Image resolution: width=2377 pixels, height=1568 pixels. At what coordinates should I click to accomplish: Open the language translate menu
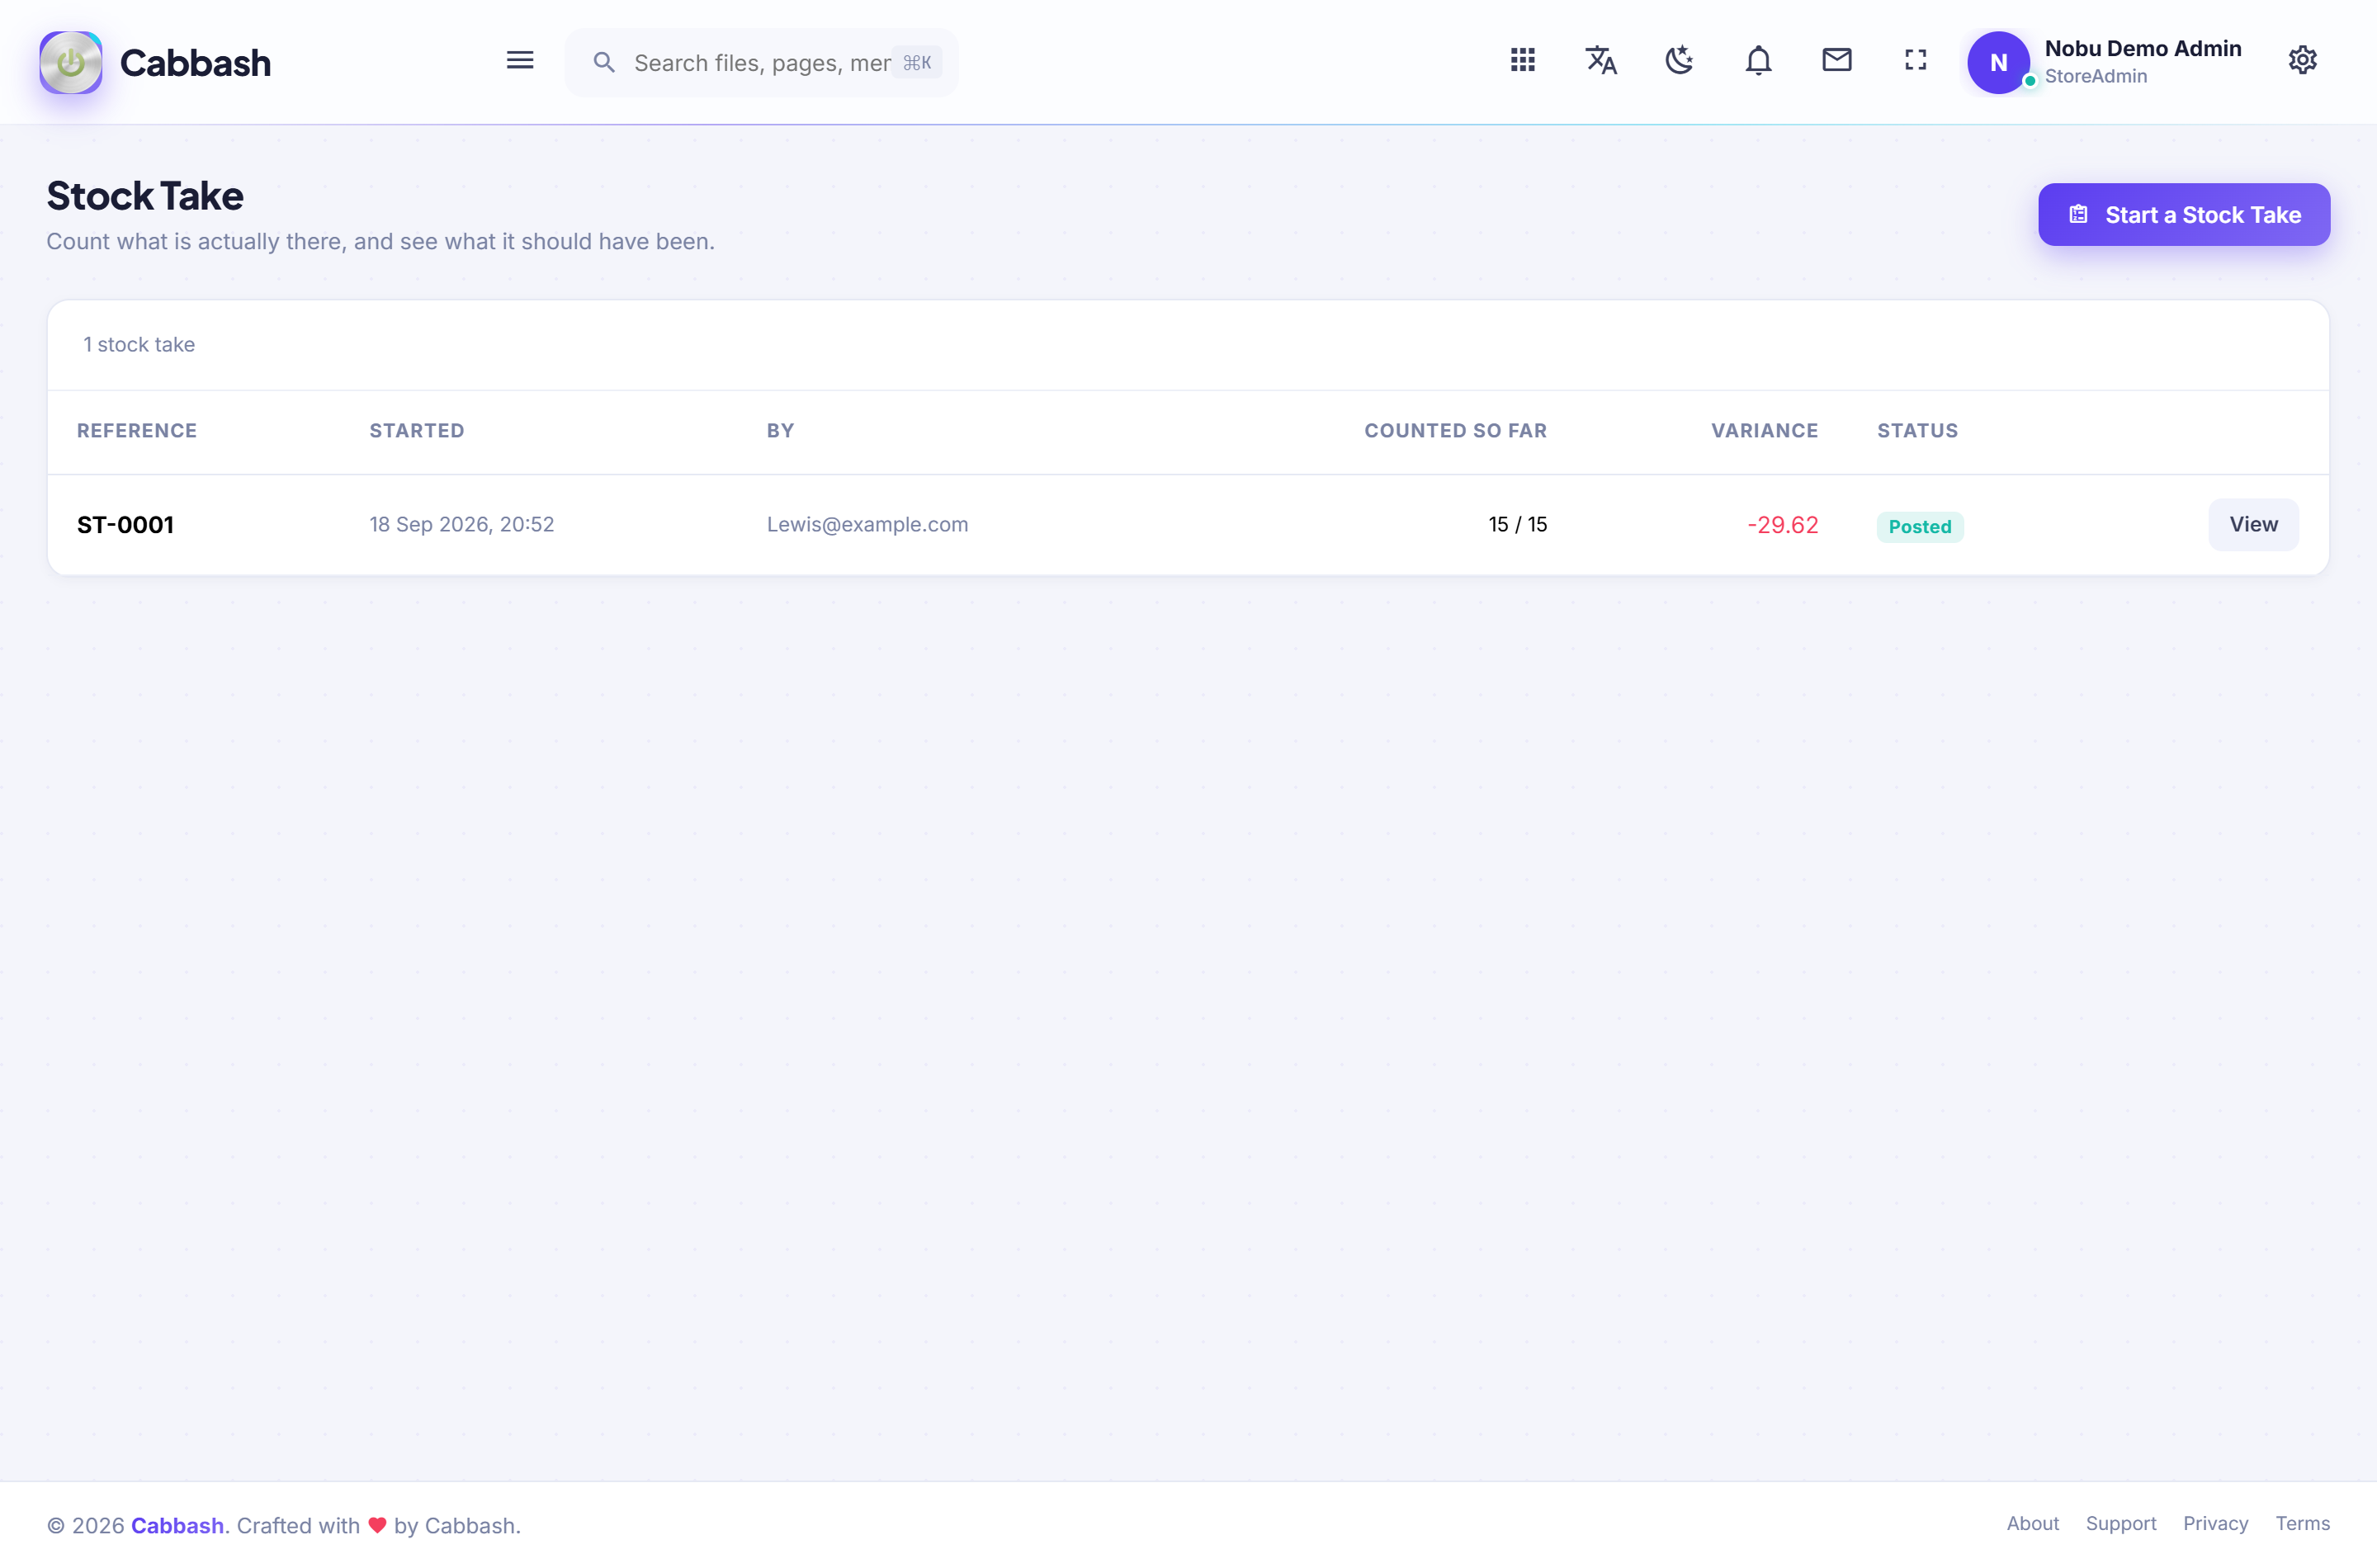1601,61
